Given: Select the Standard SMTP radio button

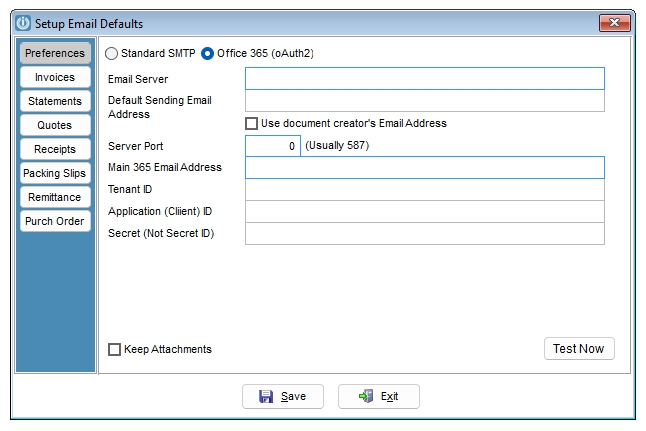Looking at the screenshot, I should (111, 54).
